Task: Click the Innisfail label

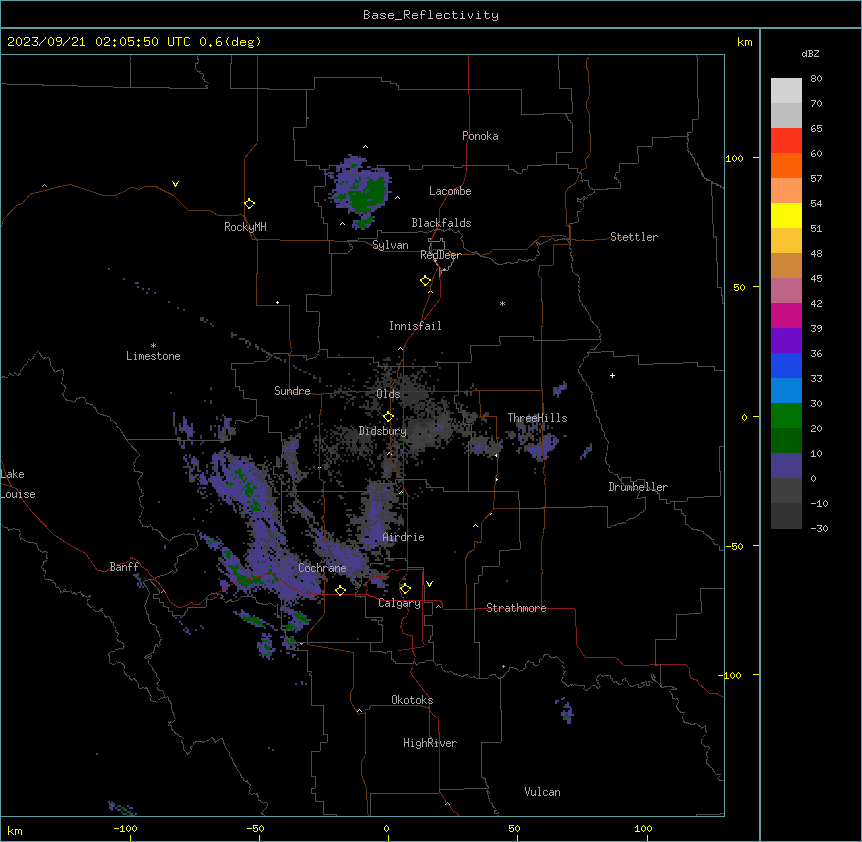Action: tap(415, 326)
